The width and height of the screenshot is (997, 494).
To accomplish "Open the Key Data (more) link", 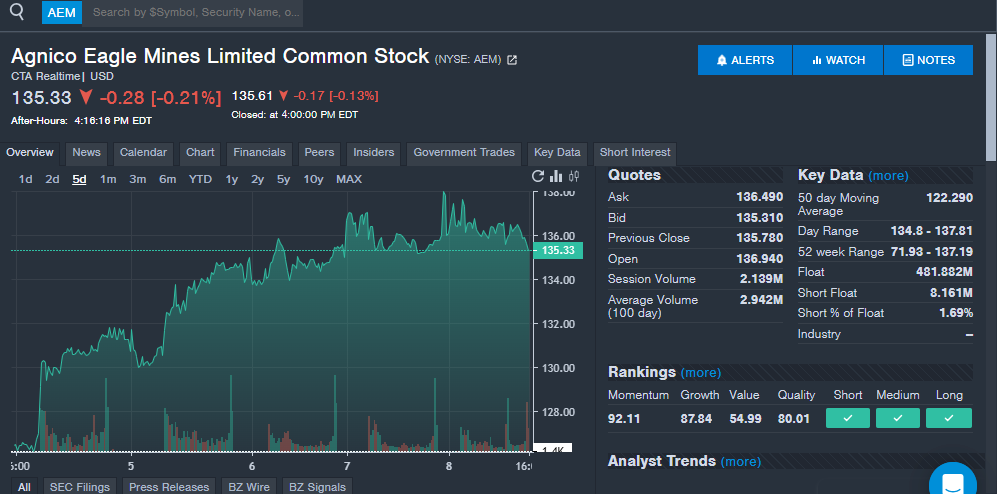I will (888, 175).
